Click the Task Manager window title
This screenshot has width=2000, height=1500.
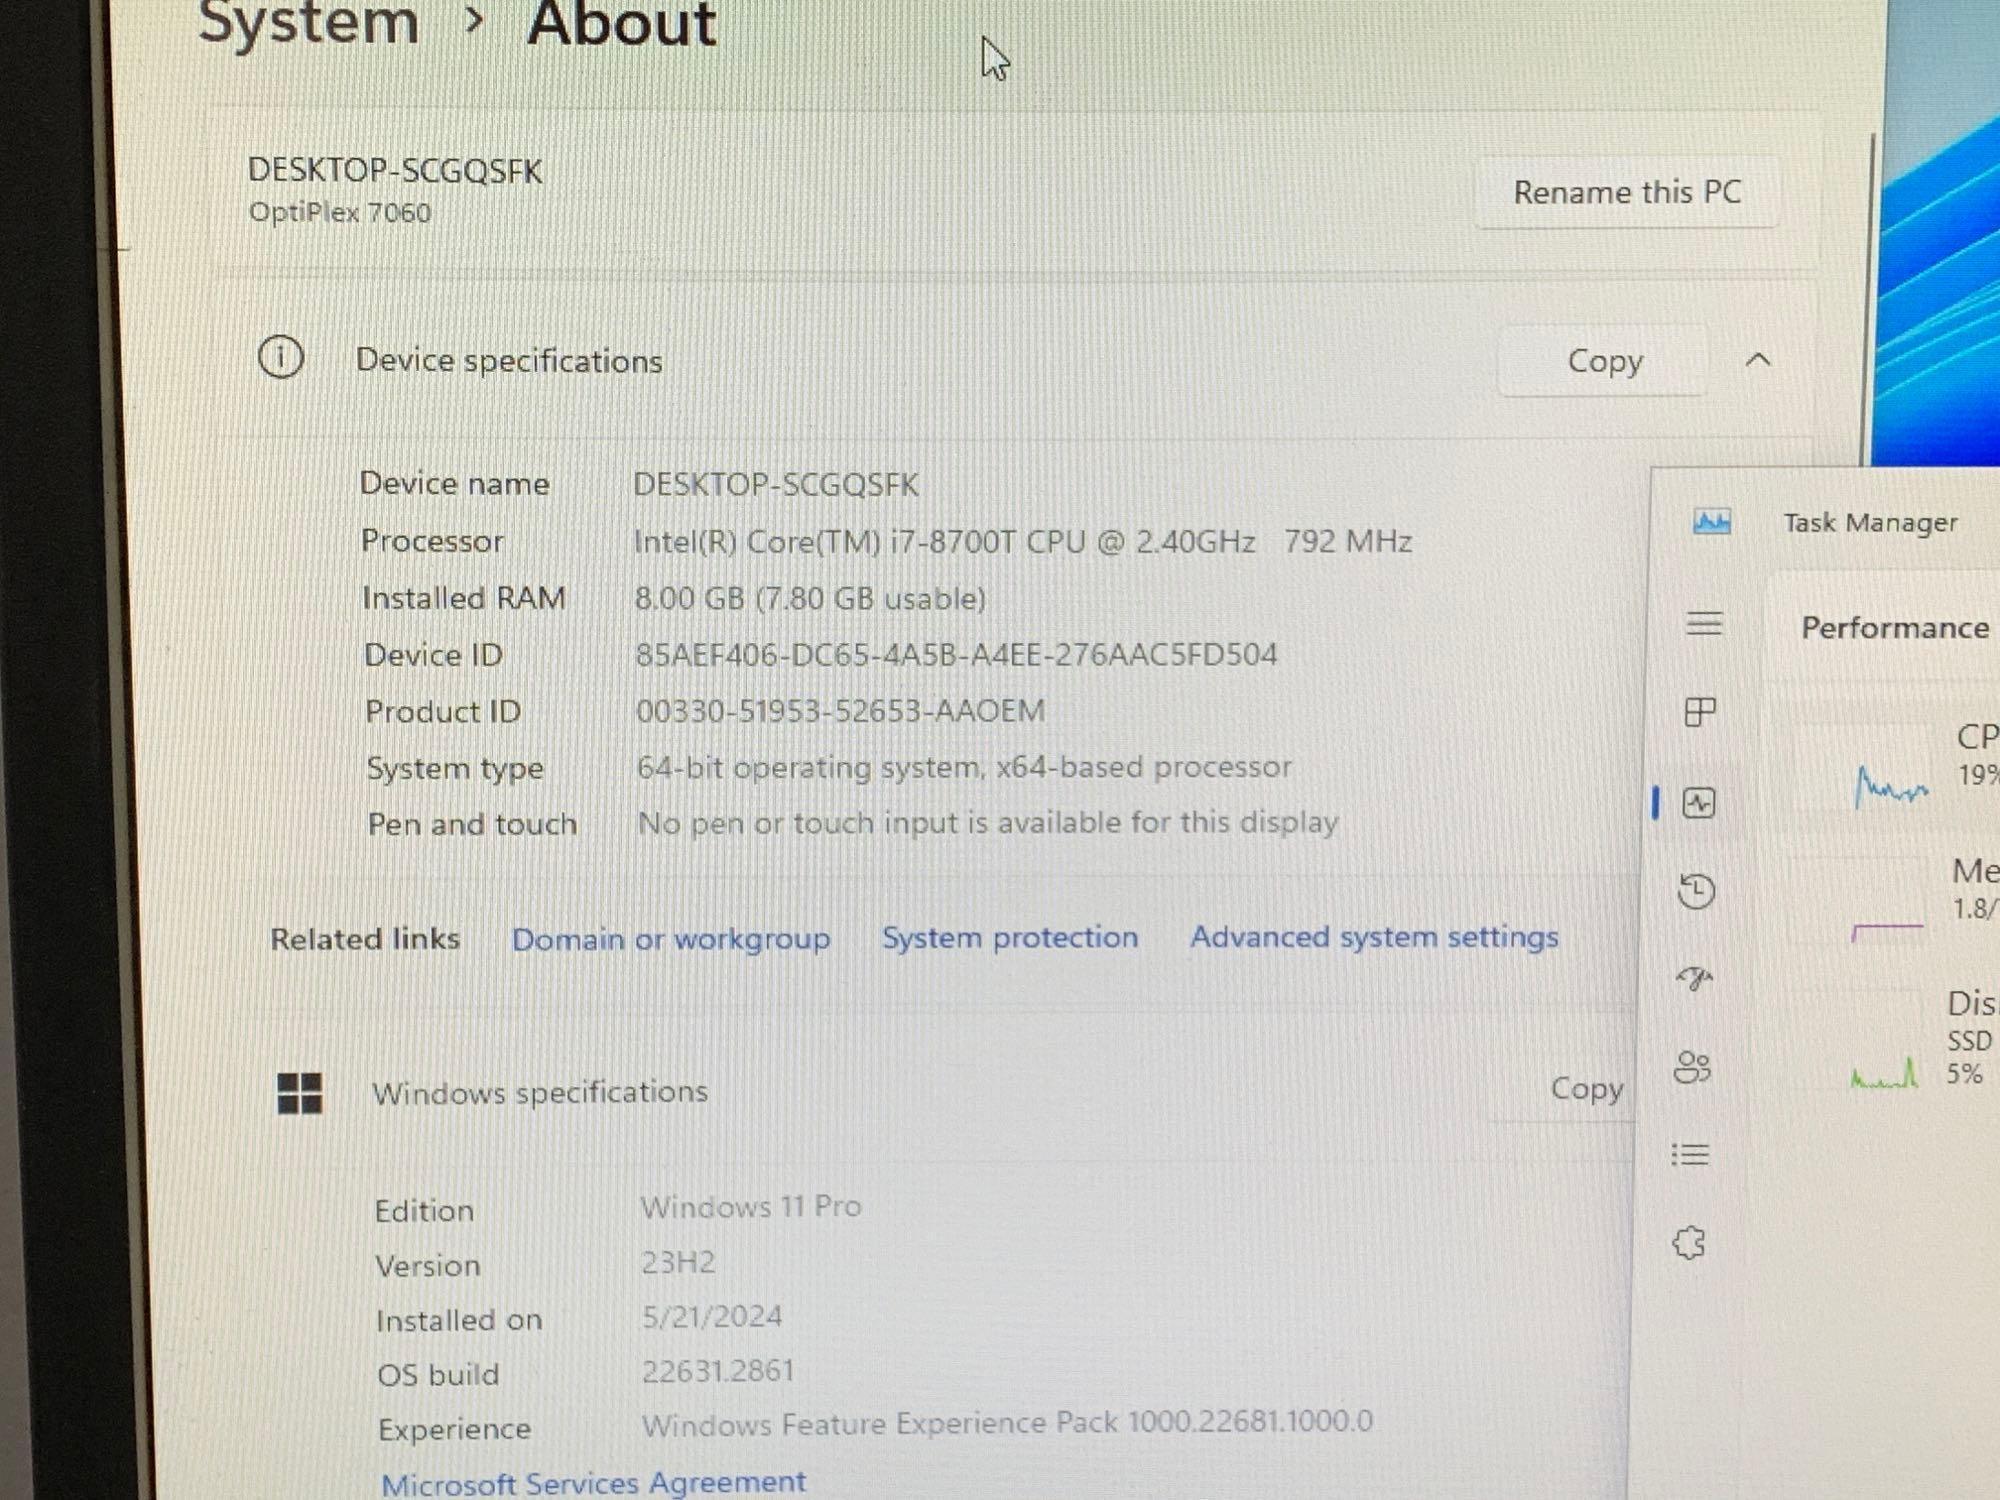point(1870,523)
